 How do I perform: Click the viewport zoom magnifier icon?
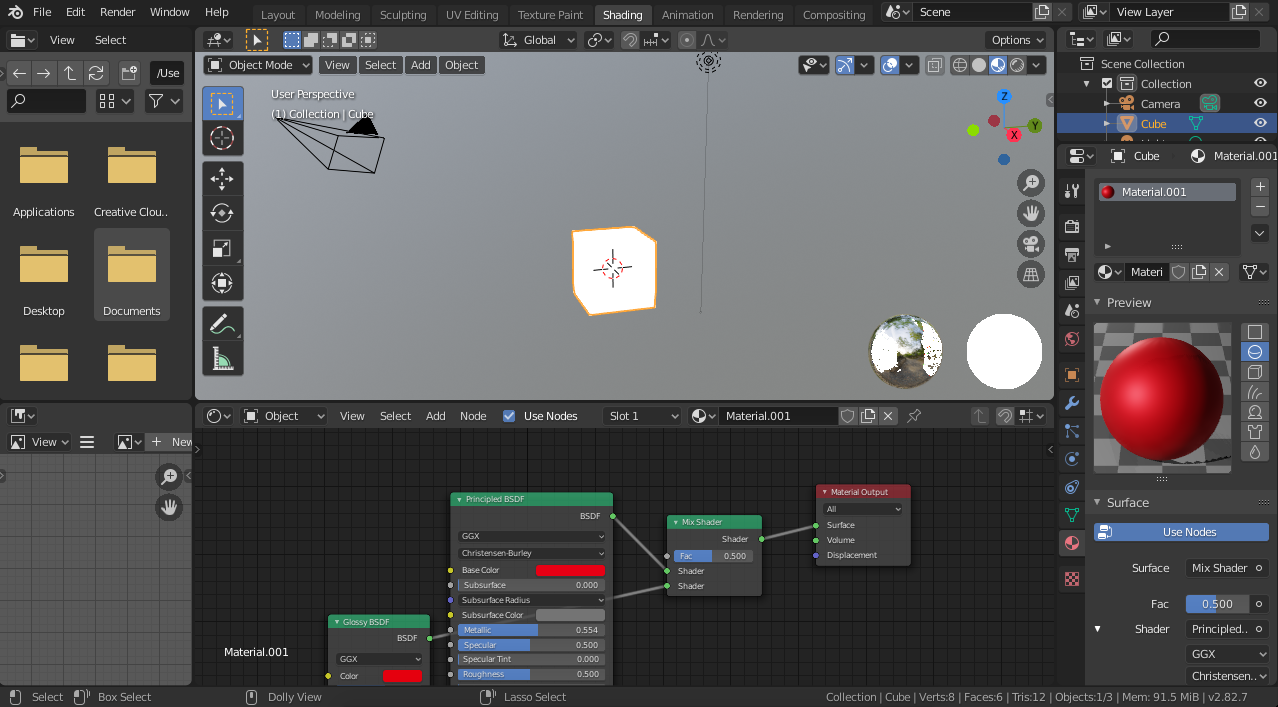point(1030,183)
